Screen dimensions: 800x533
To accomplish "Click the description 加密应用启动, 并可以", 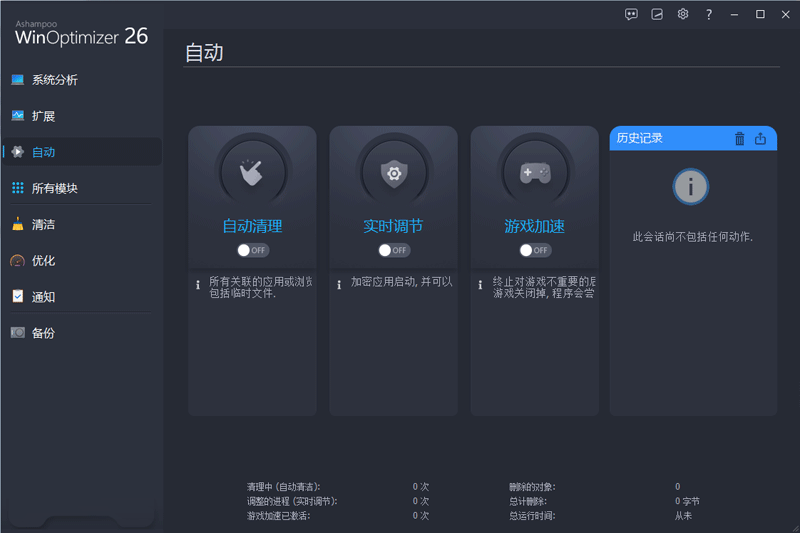I will point(402,282).
